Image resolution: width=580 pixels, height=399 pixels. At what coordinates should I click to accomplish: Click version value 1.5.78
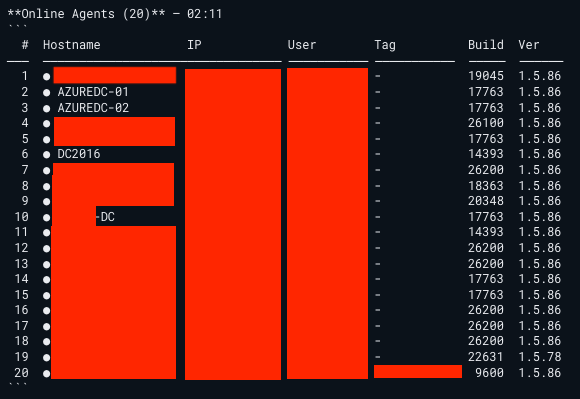click(540, 357)
